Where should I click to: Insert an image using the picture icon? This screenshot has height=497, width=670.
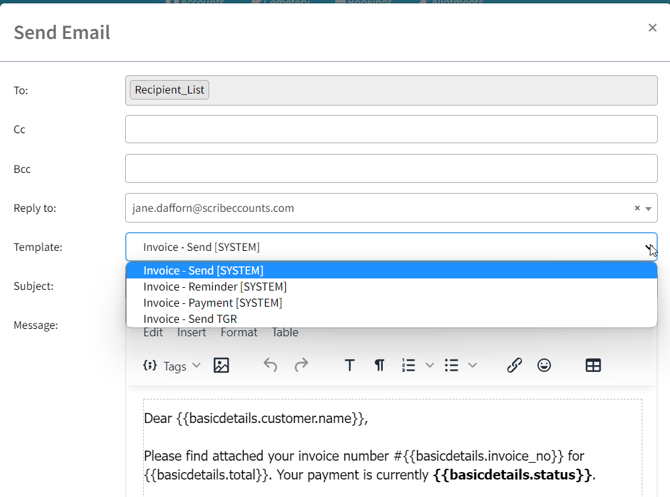tap(221, 365)
